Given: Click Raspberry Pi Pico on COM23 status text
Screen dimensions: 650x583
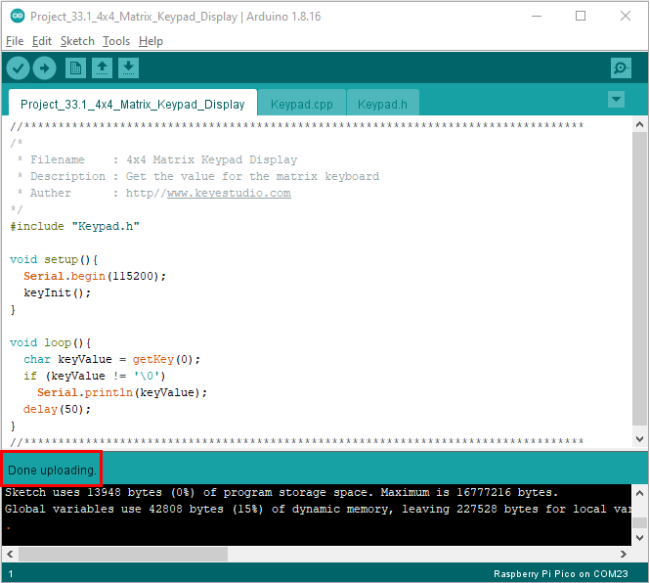Looking at the screenshot, I should point(560,574).
